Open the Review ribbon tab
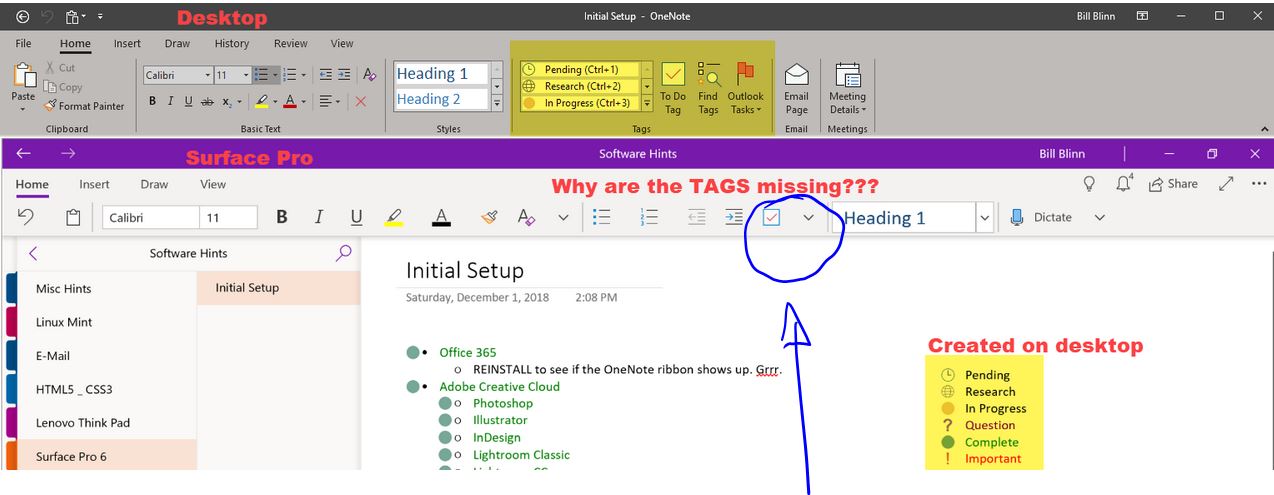Screen dimensions: 1274x495 (291, 44)
